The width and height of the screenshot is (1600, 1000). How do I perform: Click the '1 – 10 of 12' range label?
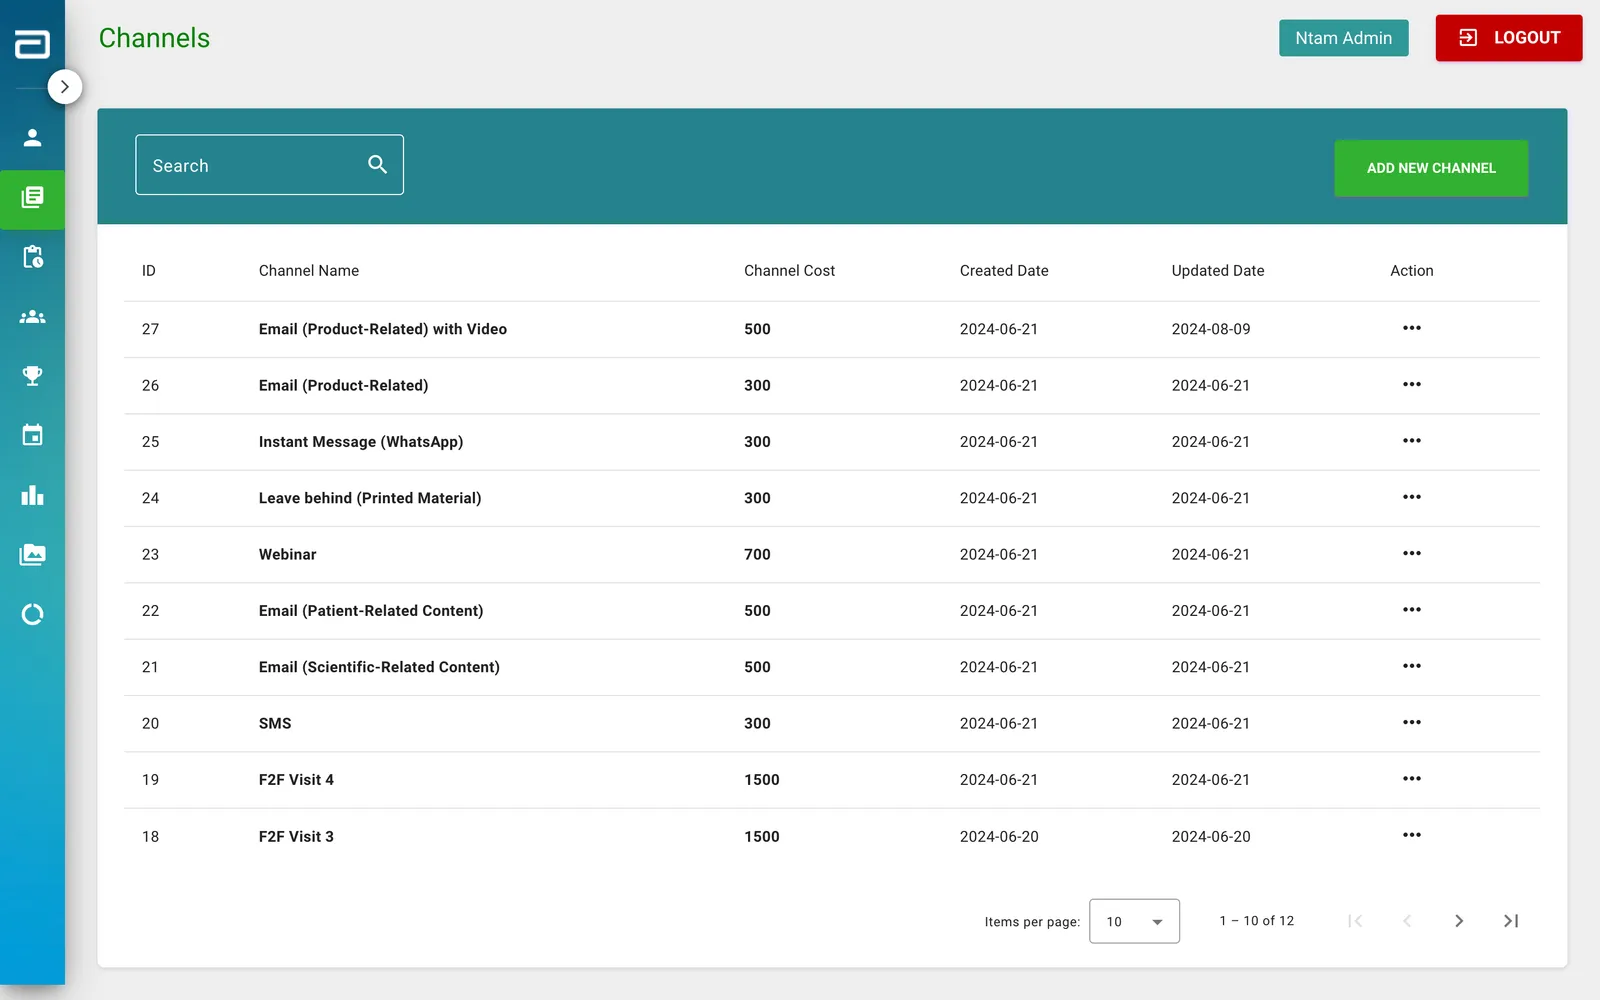[1256, 921]
